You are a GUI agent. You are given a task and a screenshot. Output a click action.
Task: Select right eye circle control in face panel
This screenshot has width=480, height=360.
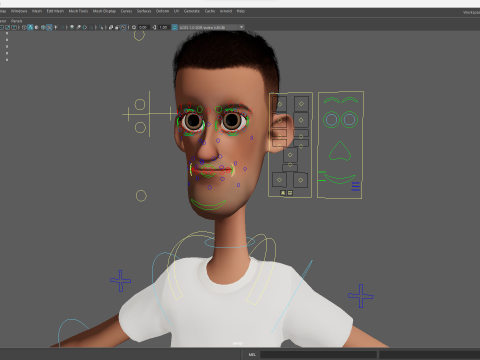pyautogui.click(x=349, y=119)
